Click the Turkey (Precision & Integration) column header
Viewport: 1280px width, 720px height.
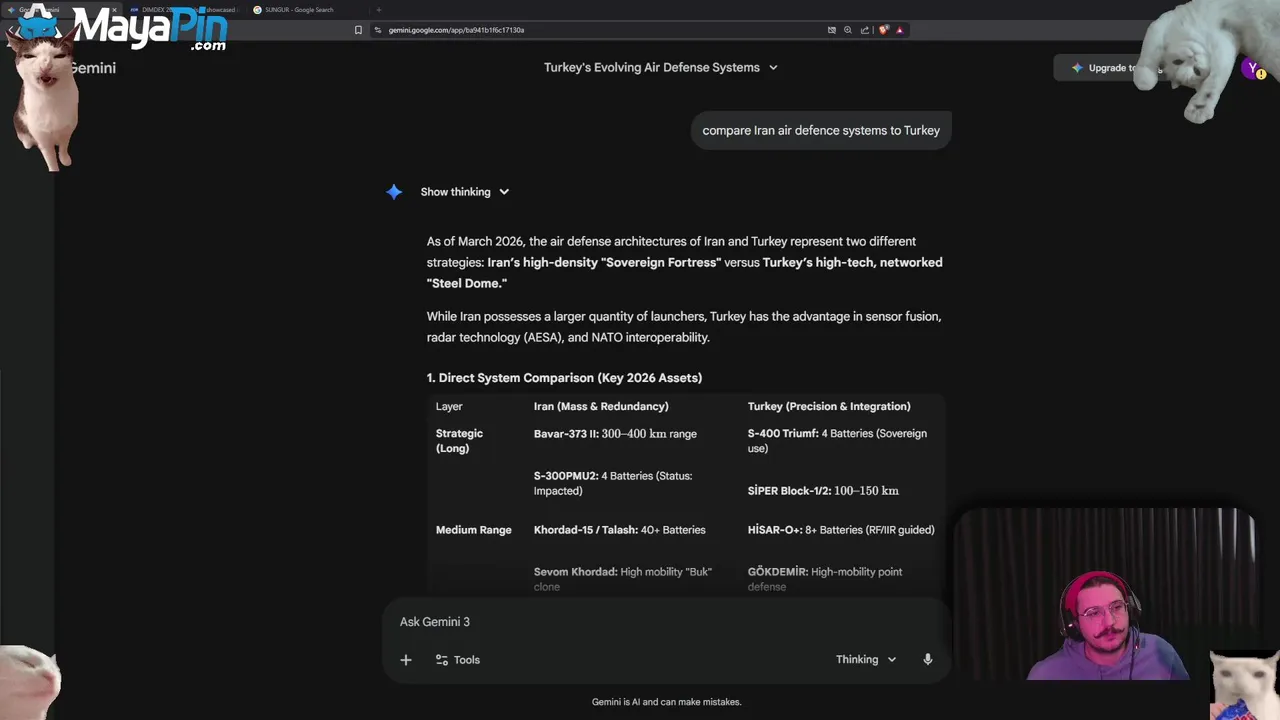pos(829,407)
